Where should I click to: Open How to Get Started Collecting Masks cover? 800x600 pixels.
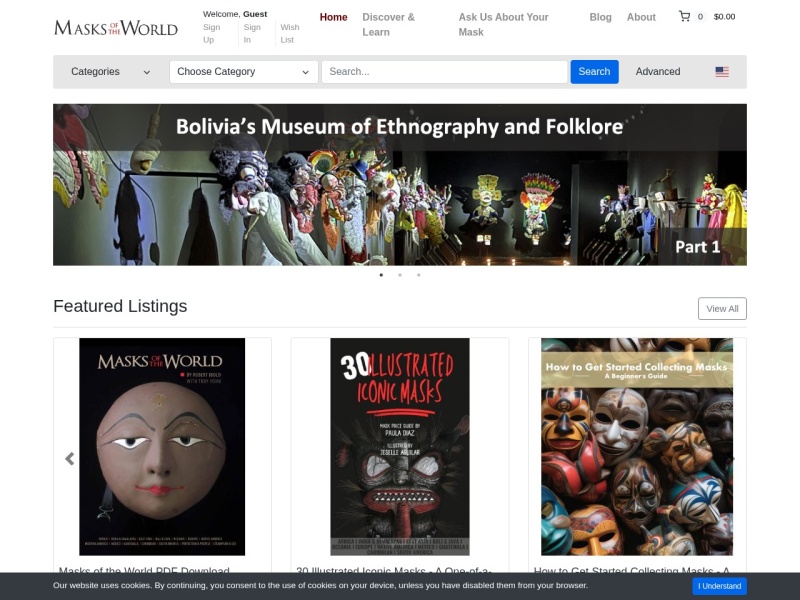pos(637,447)
